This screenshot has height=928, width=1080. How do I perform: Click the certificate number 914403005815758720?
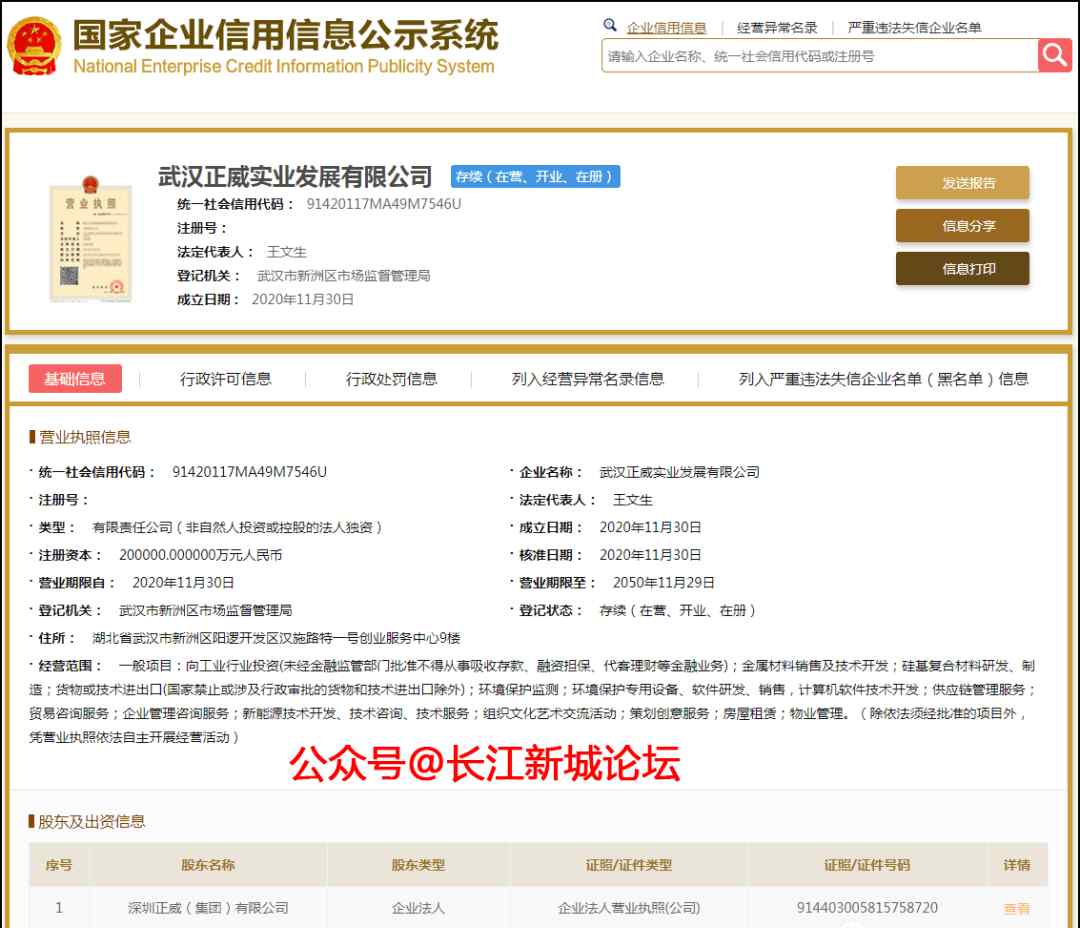pos(866,908)
